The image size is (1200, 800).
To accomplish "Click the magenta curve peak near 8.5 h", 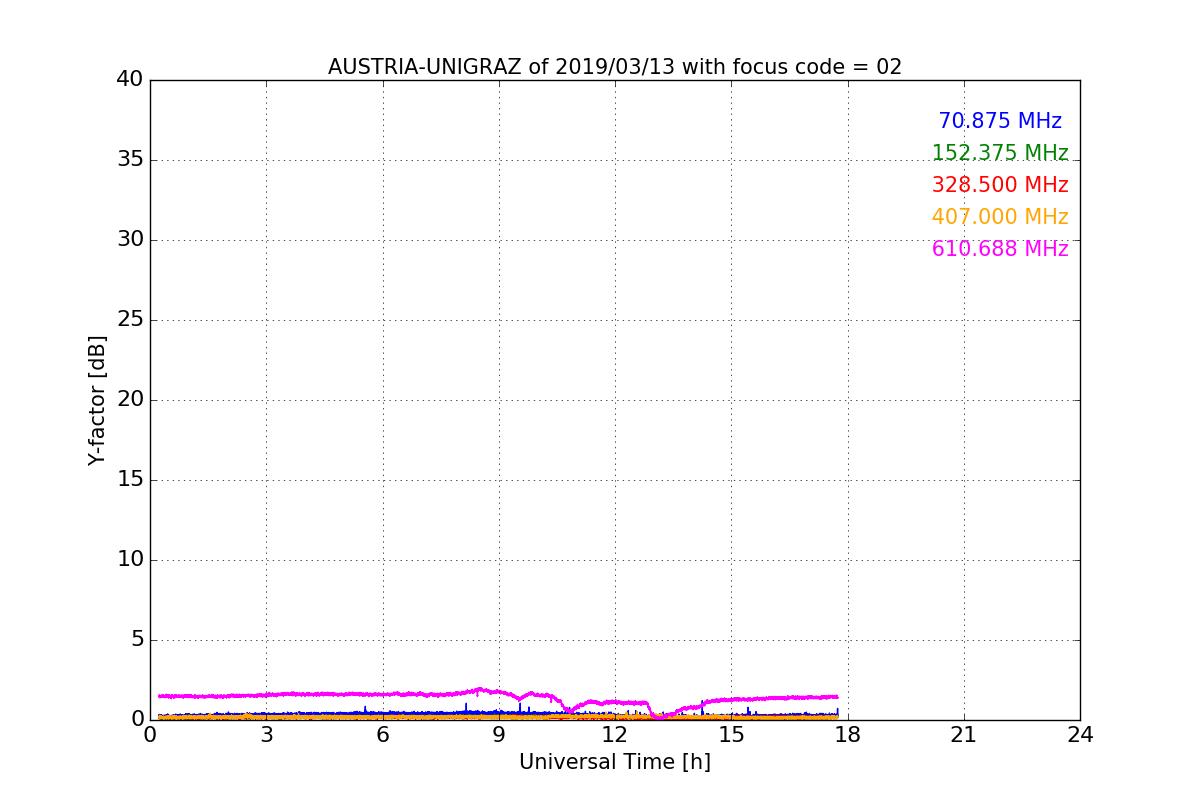I will pos(480,689).
